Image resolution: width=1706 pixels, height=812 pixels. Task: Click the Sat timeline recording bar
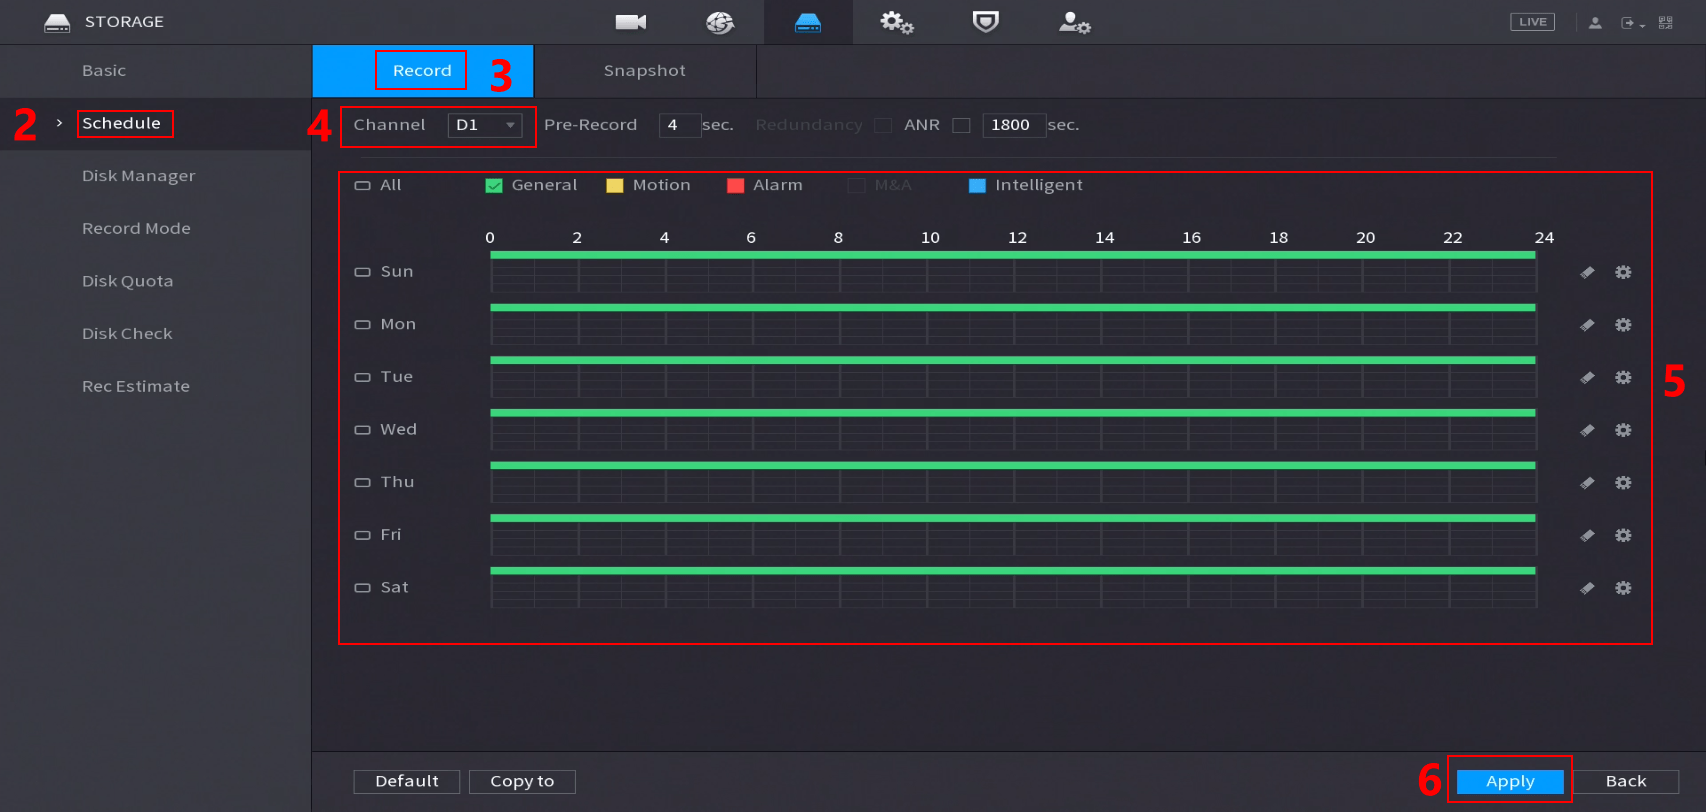(1013, 571)
